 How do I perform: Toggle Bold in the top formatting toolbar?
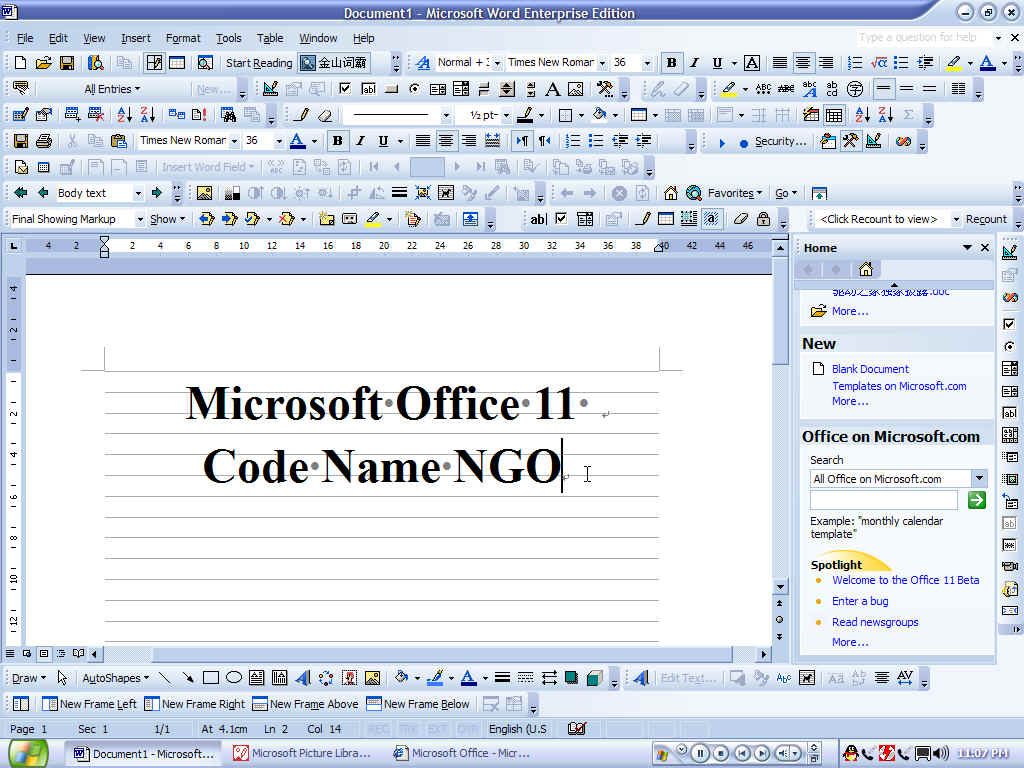point(671,63)
